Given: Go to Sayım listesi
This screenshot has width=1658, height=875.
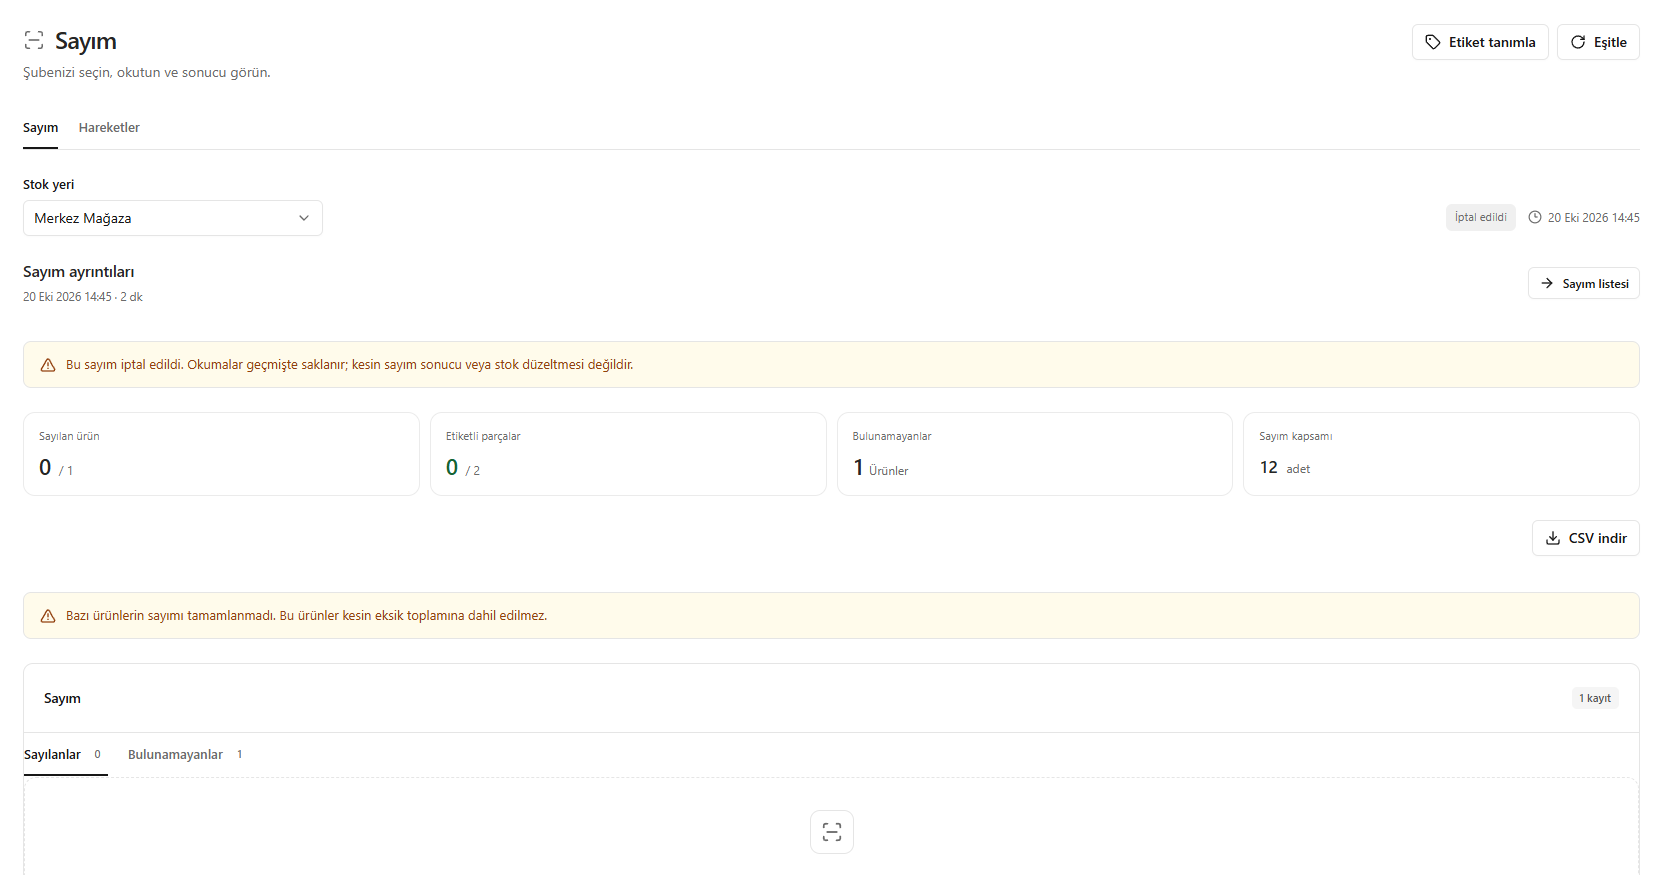Looking at the screenshot, I should (x=1584, y=283).
